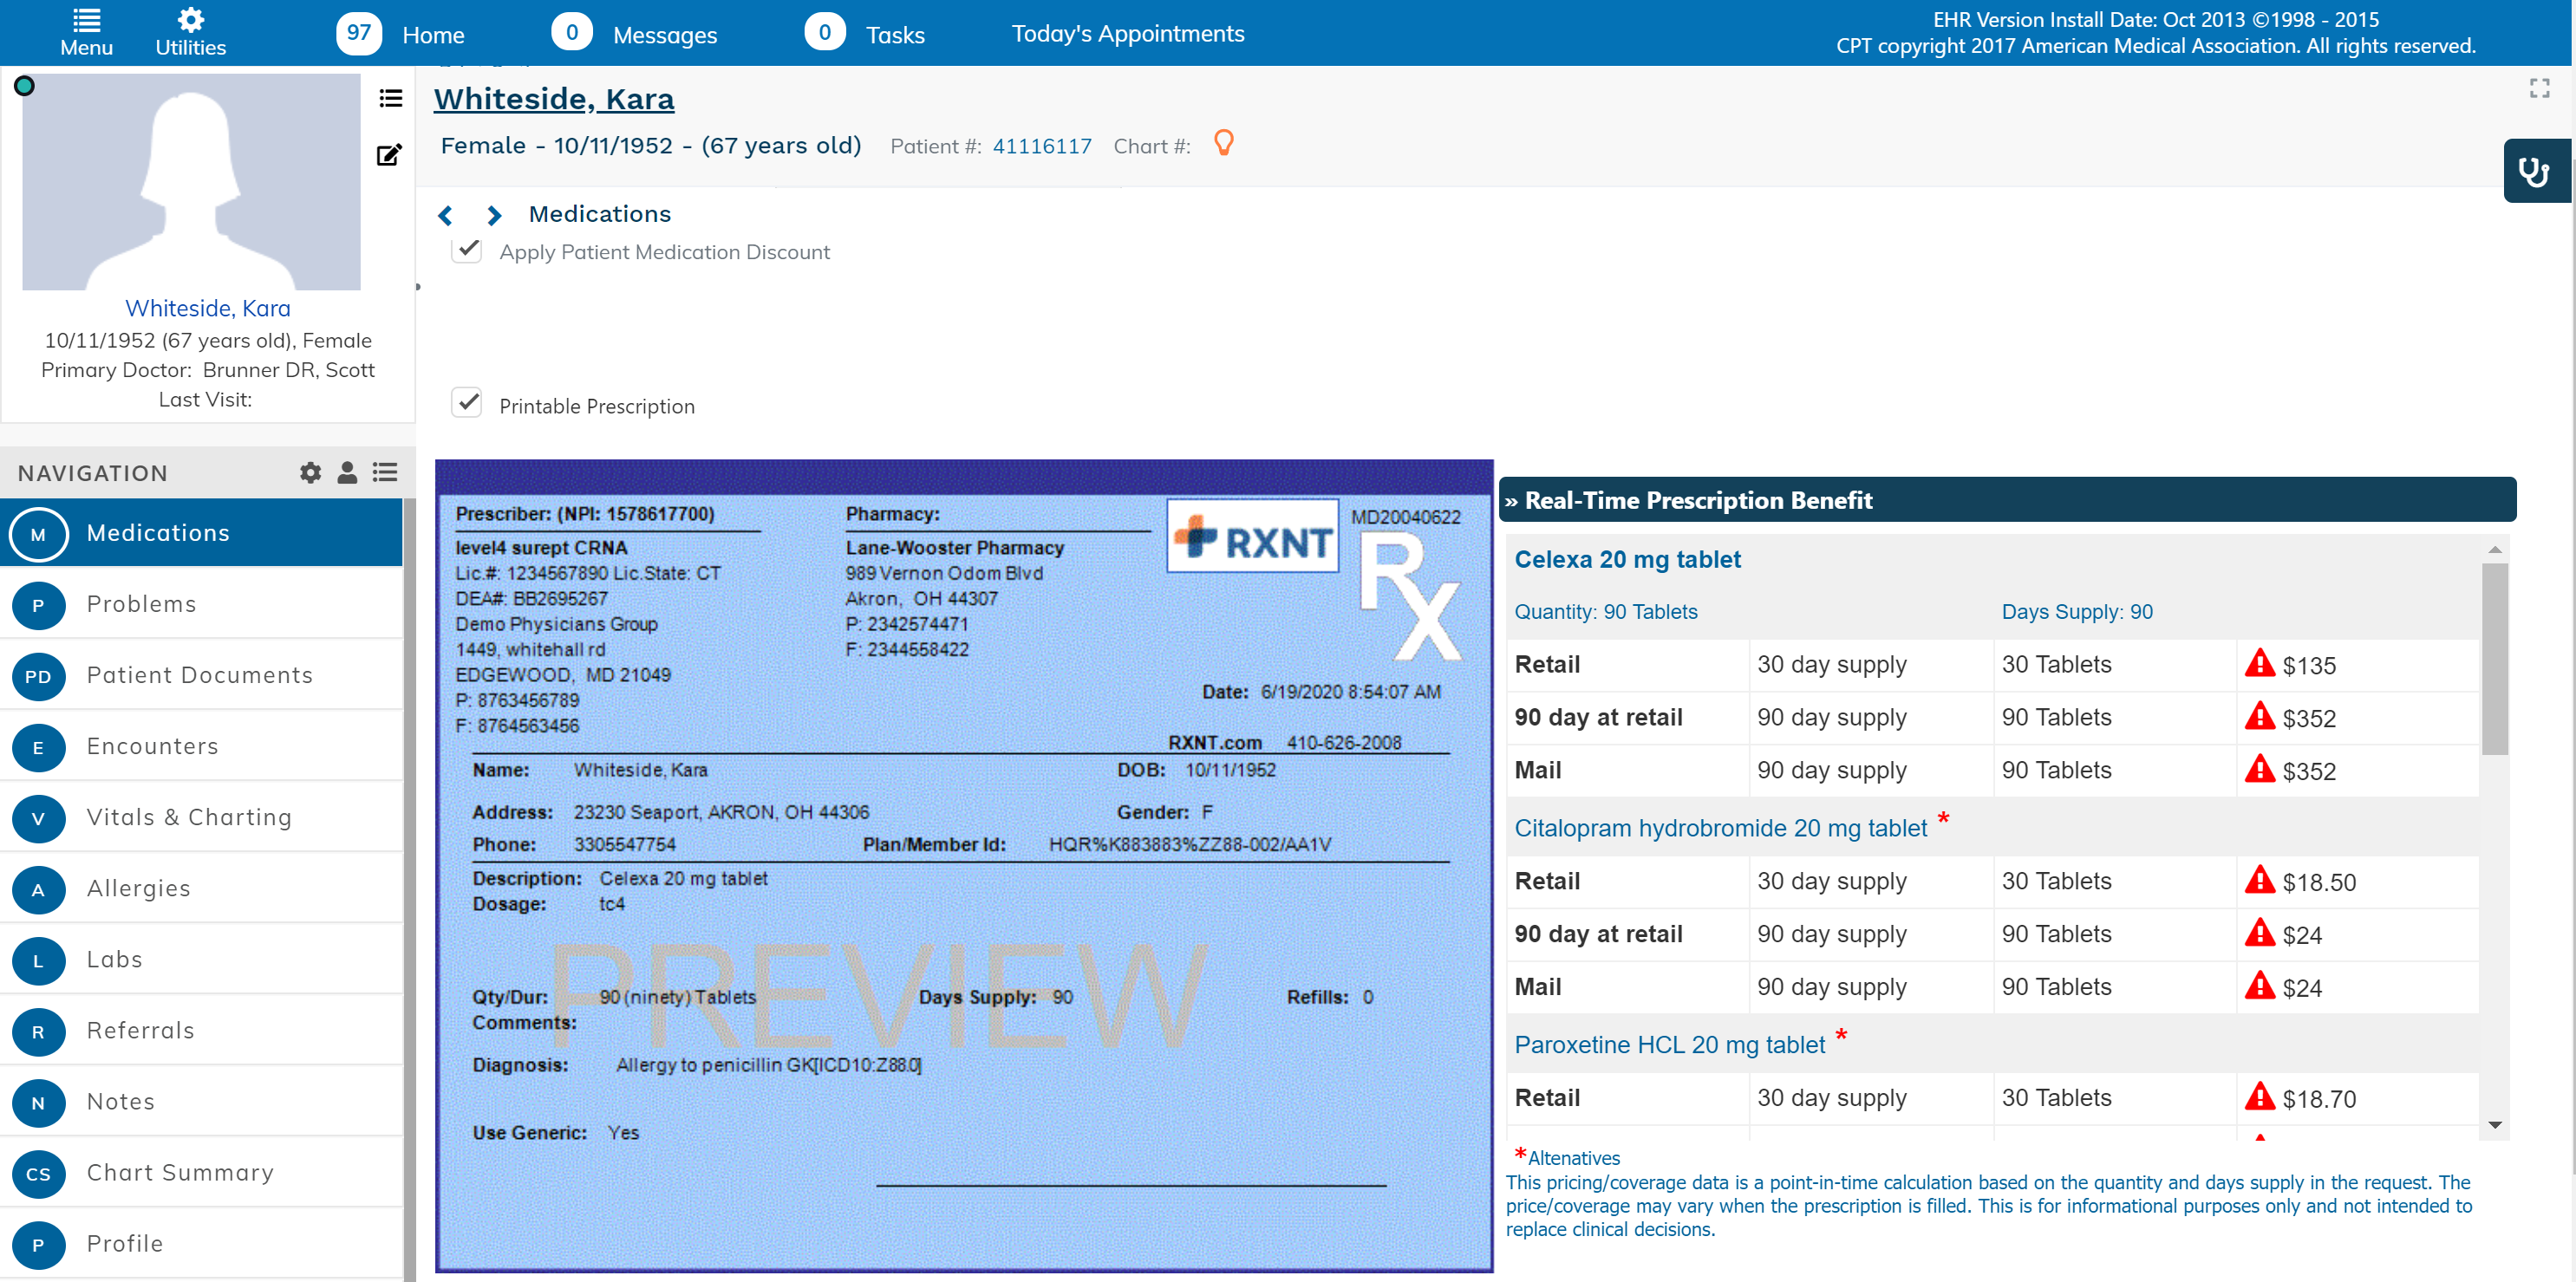This screenshot has height=1282, width=2576.
Task: Go back using the left chevron near Medications
Action: pos(444,214)
